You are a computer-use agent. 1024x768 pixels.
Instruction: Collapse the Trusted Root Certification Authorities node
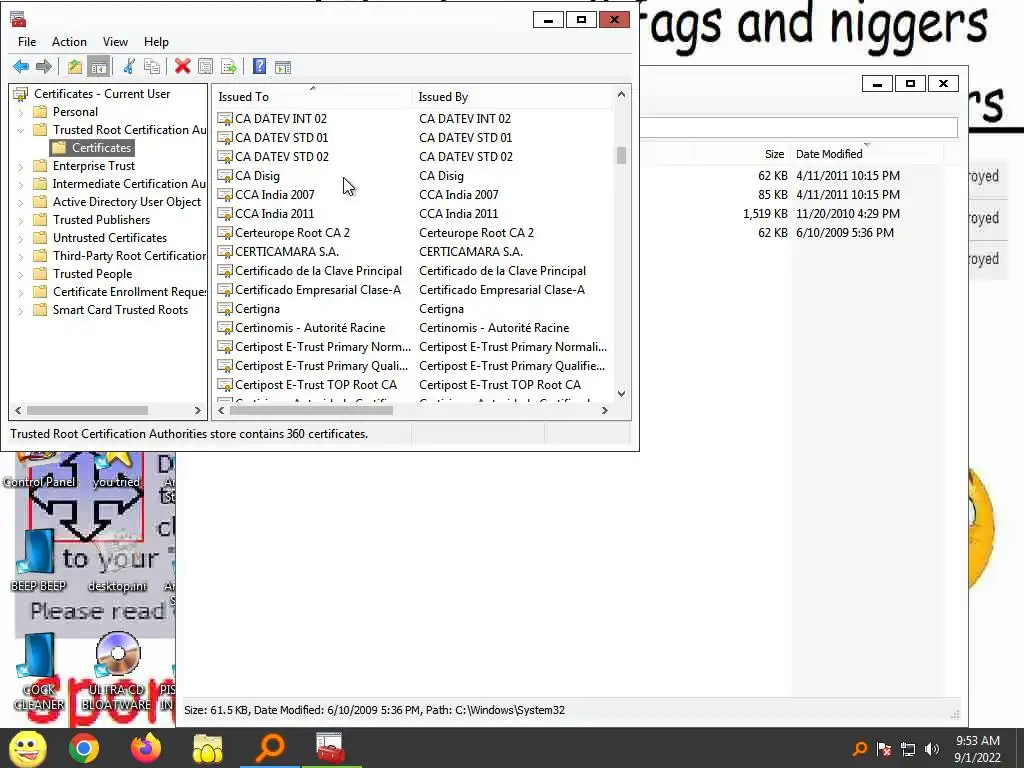pos(20,130)
